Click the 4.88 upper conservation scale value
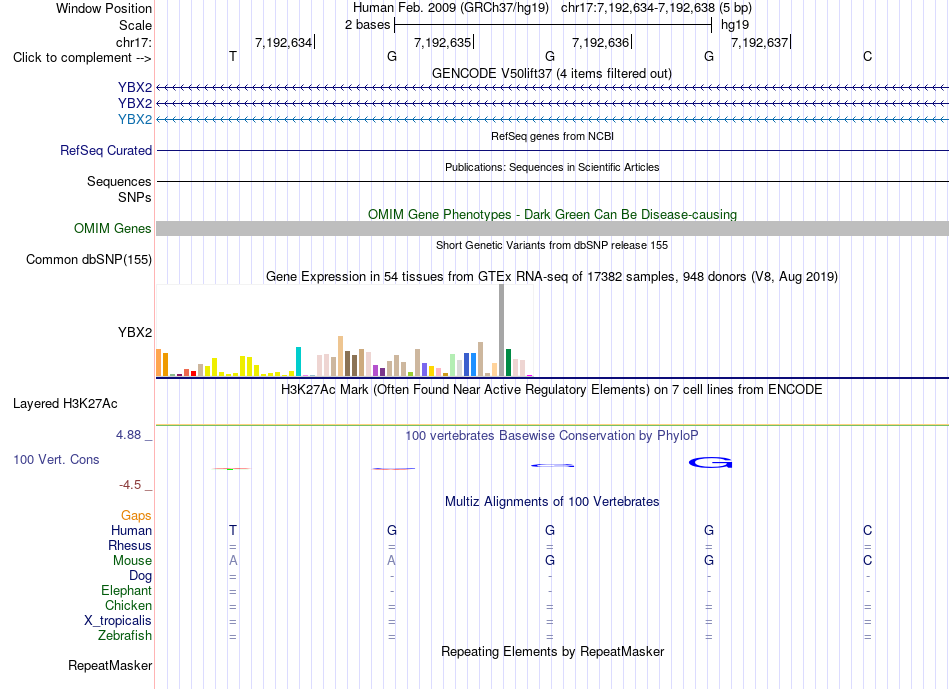950x689 pixels. point(128,434)
